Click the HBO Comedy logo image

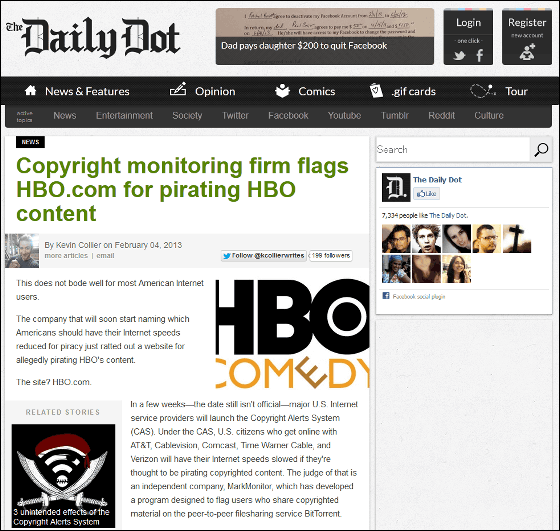pos(292,334)
